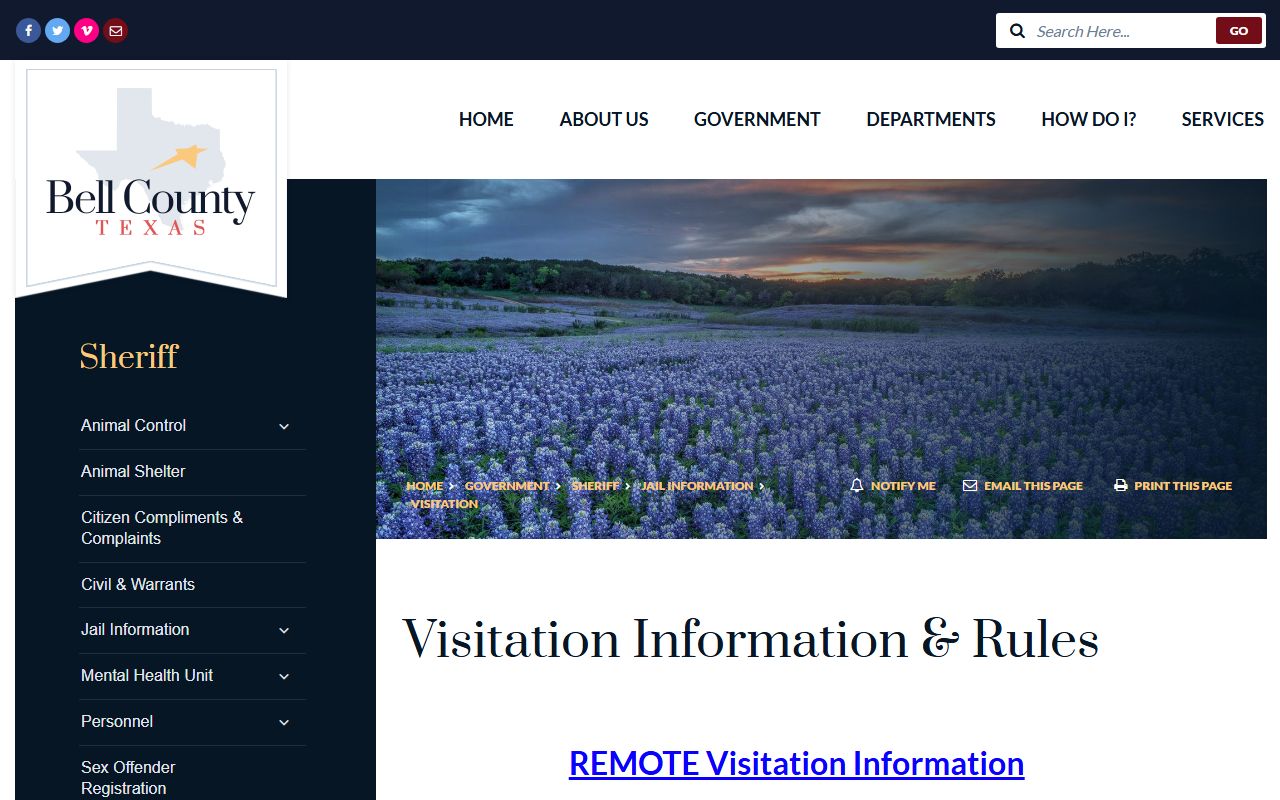Image resolution: width=1280 pixels, height=800 pixels.
Task: Click the Bell County Texas logo
Action: tap(151, 180)
